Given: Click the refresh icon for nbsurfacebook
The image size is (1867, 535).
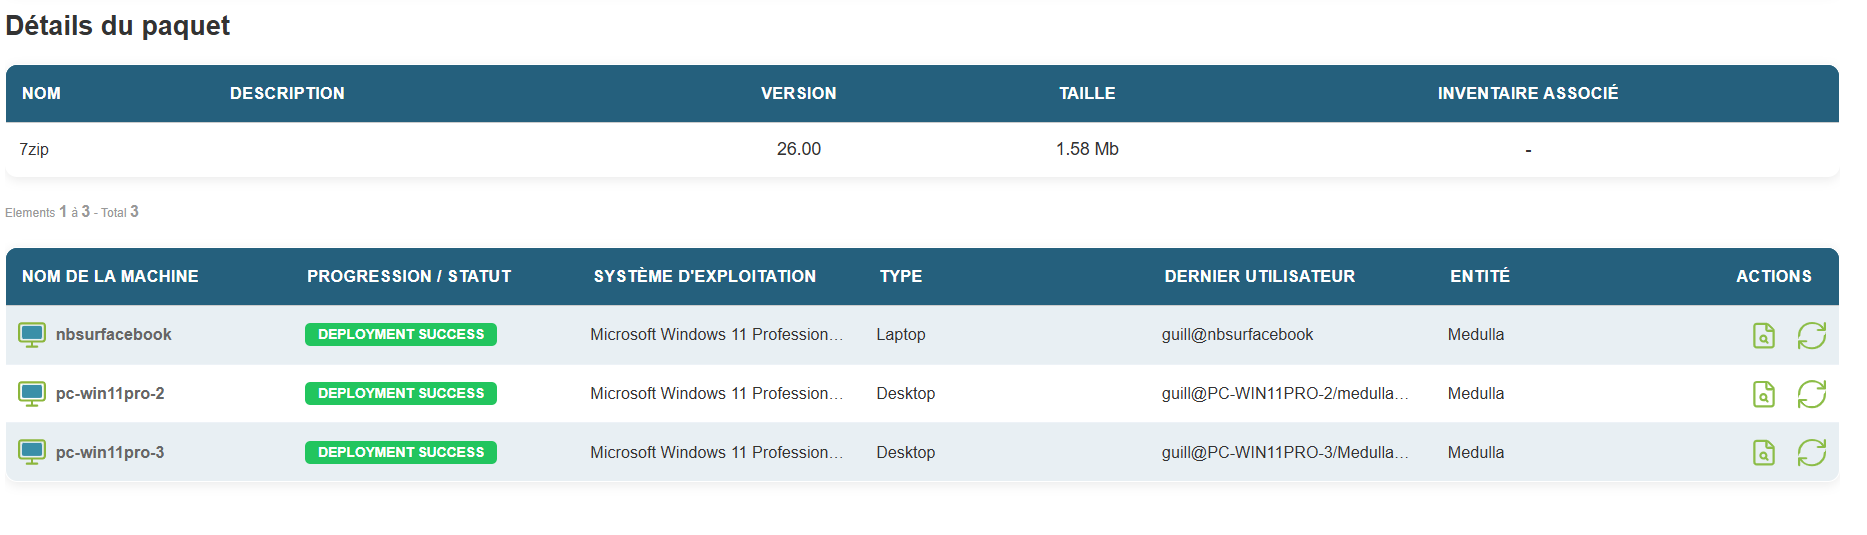Looking at the screenshot, I should 1811,336.
